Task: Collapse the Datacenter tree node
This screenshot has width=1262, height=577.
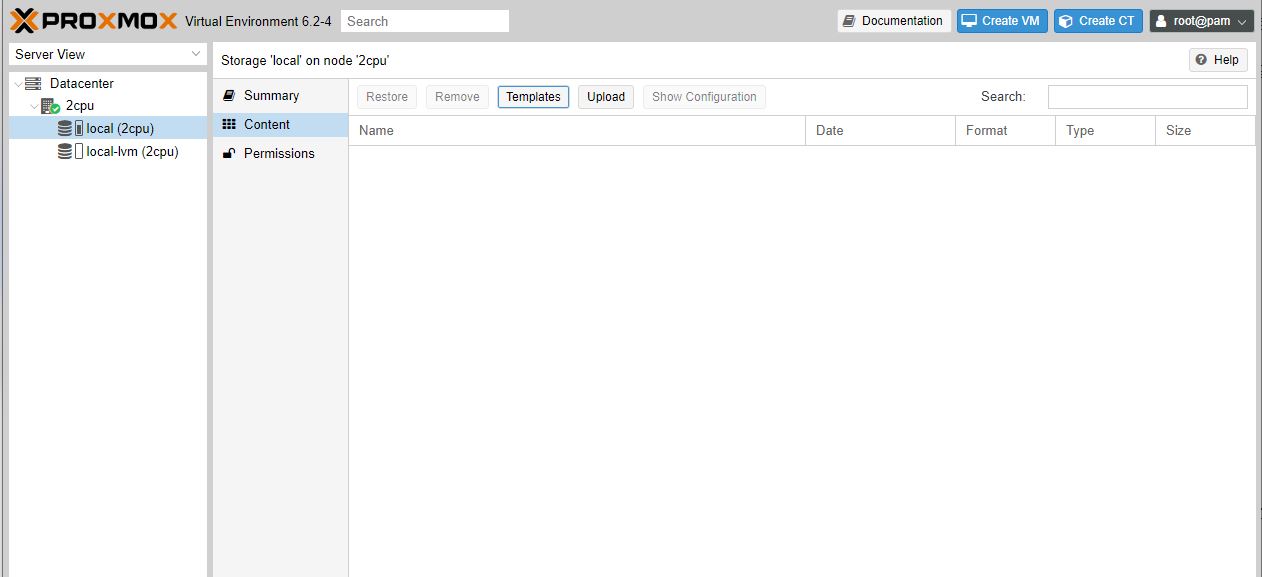Action: [18, 84]
